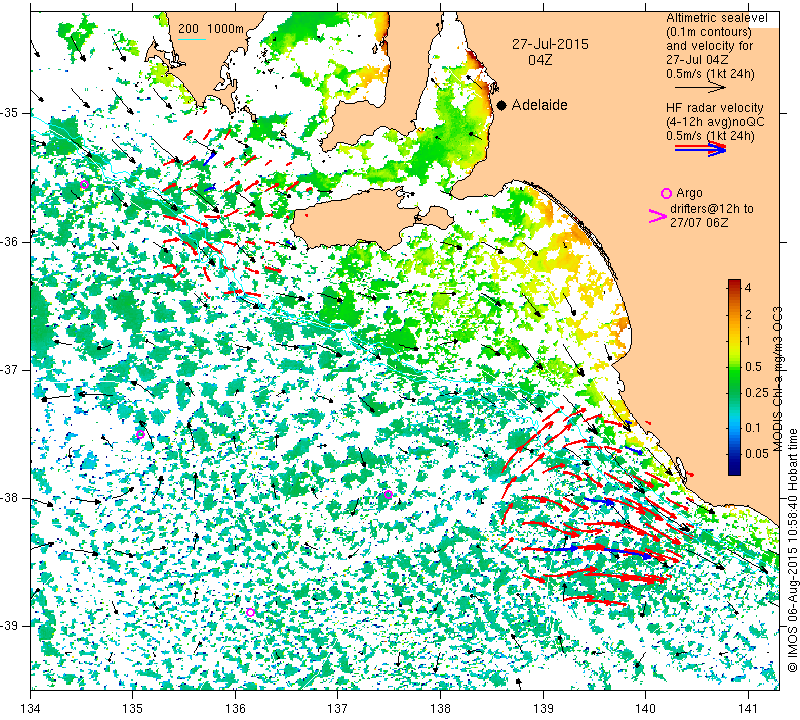Click the 200 1000m depth contour key
The height and width of the screenshot is (720, 800).
211,28
